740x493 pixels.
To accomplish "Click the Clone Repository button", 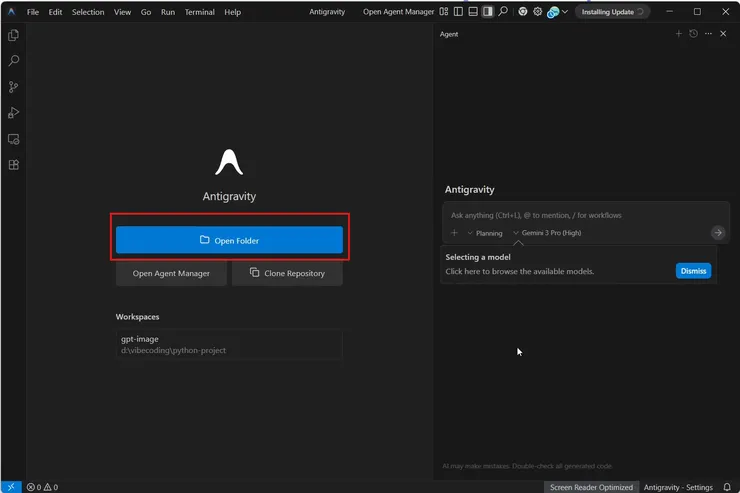I will point(287,273).
